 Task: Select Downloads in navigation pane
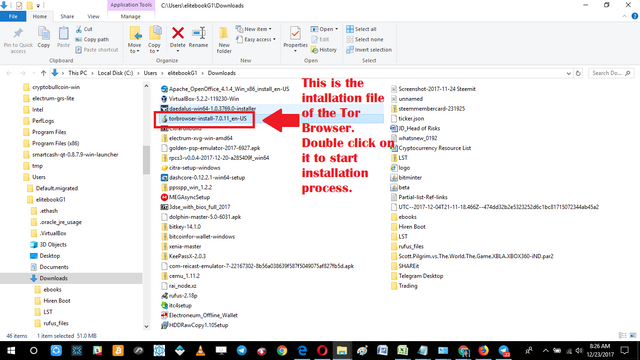click(x=53, y=278)
